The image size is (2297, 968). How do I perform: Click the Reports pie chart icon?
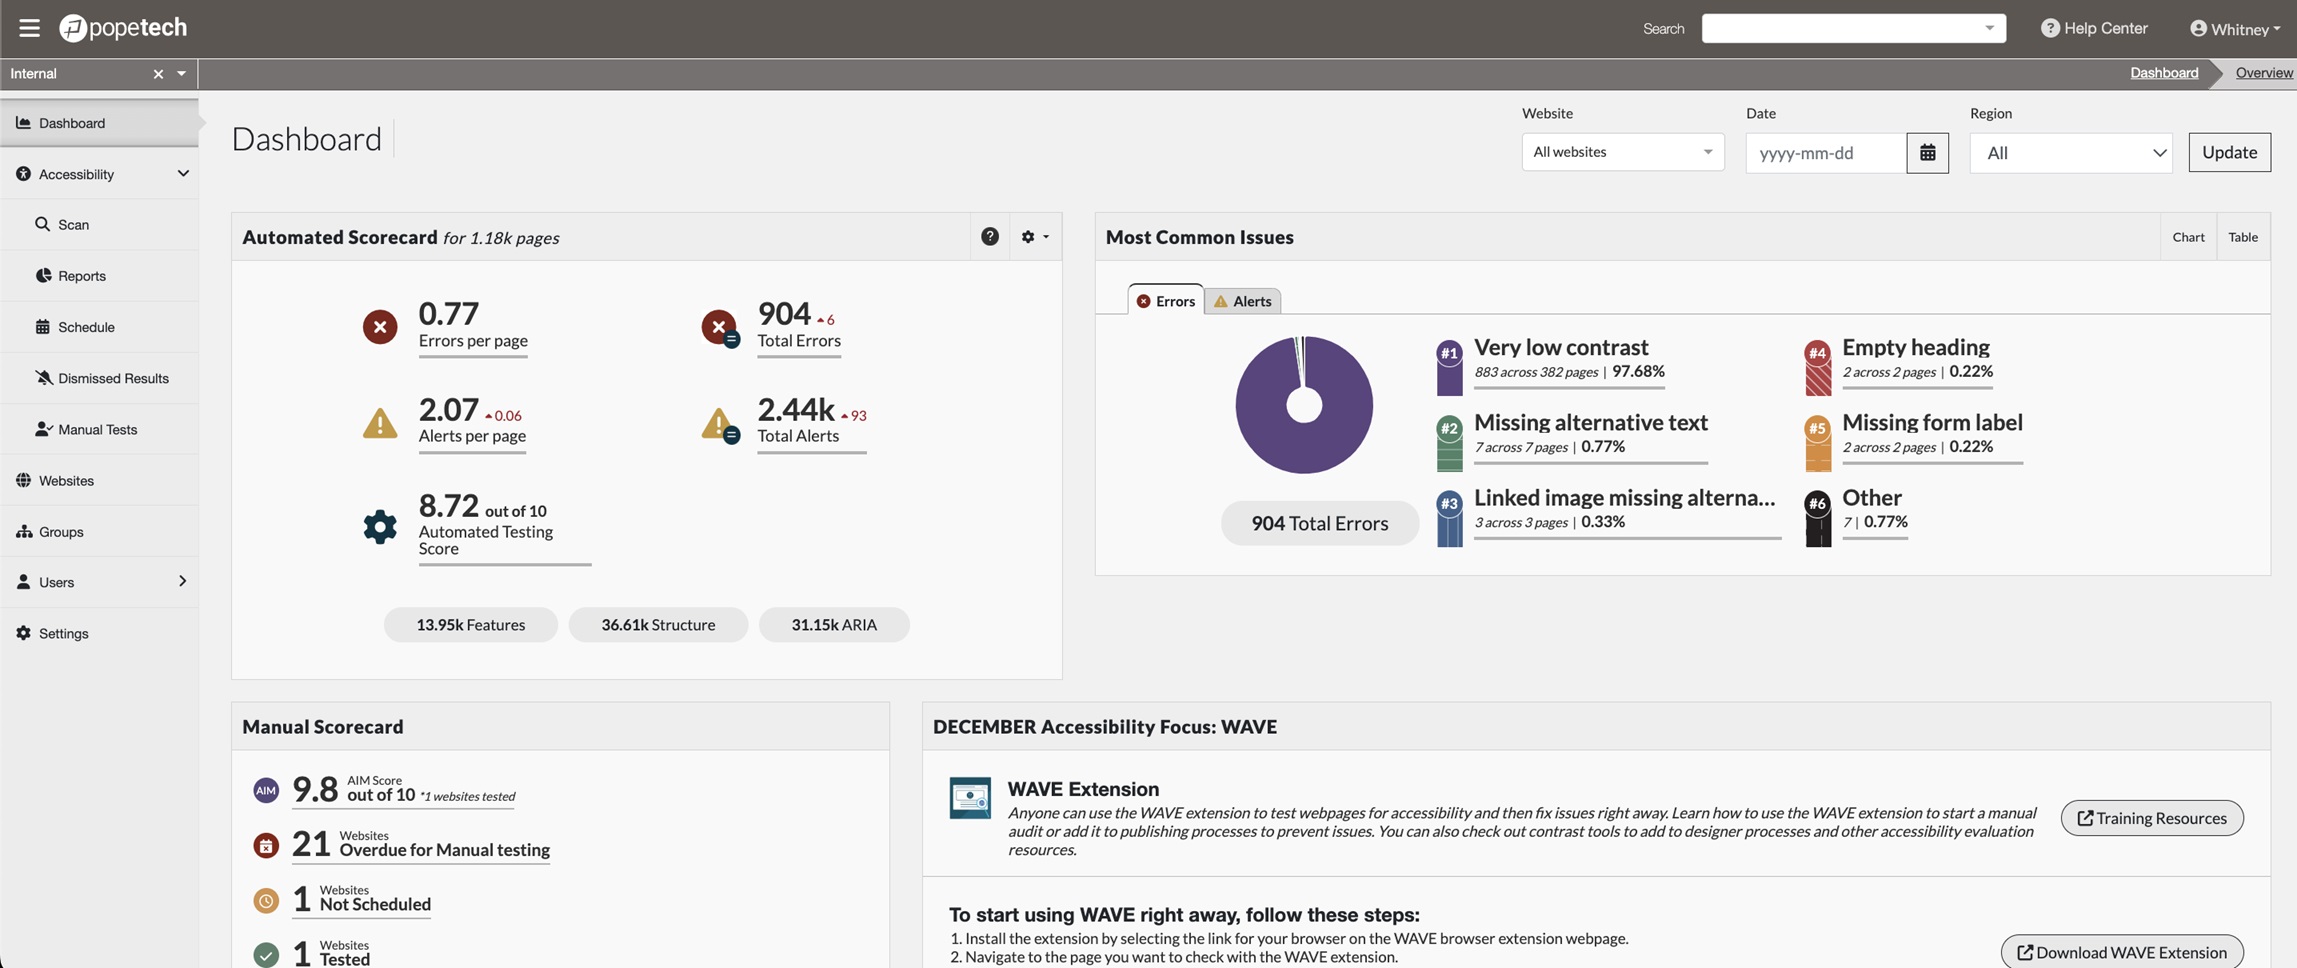pos(43,275)
